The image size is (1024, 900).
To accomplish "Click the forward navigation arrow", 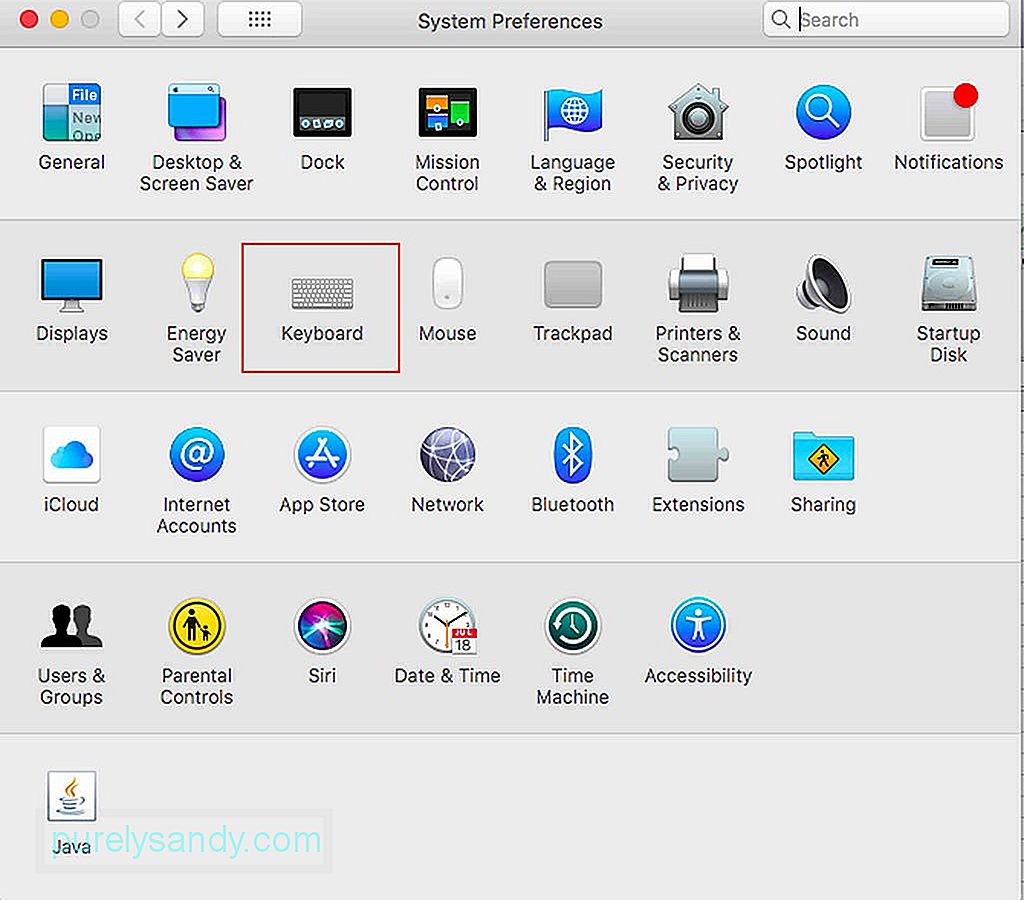I will pos(182,20).
